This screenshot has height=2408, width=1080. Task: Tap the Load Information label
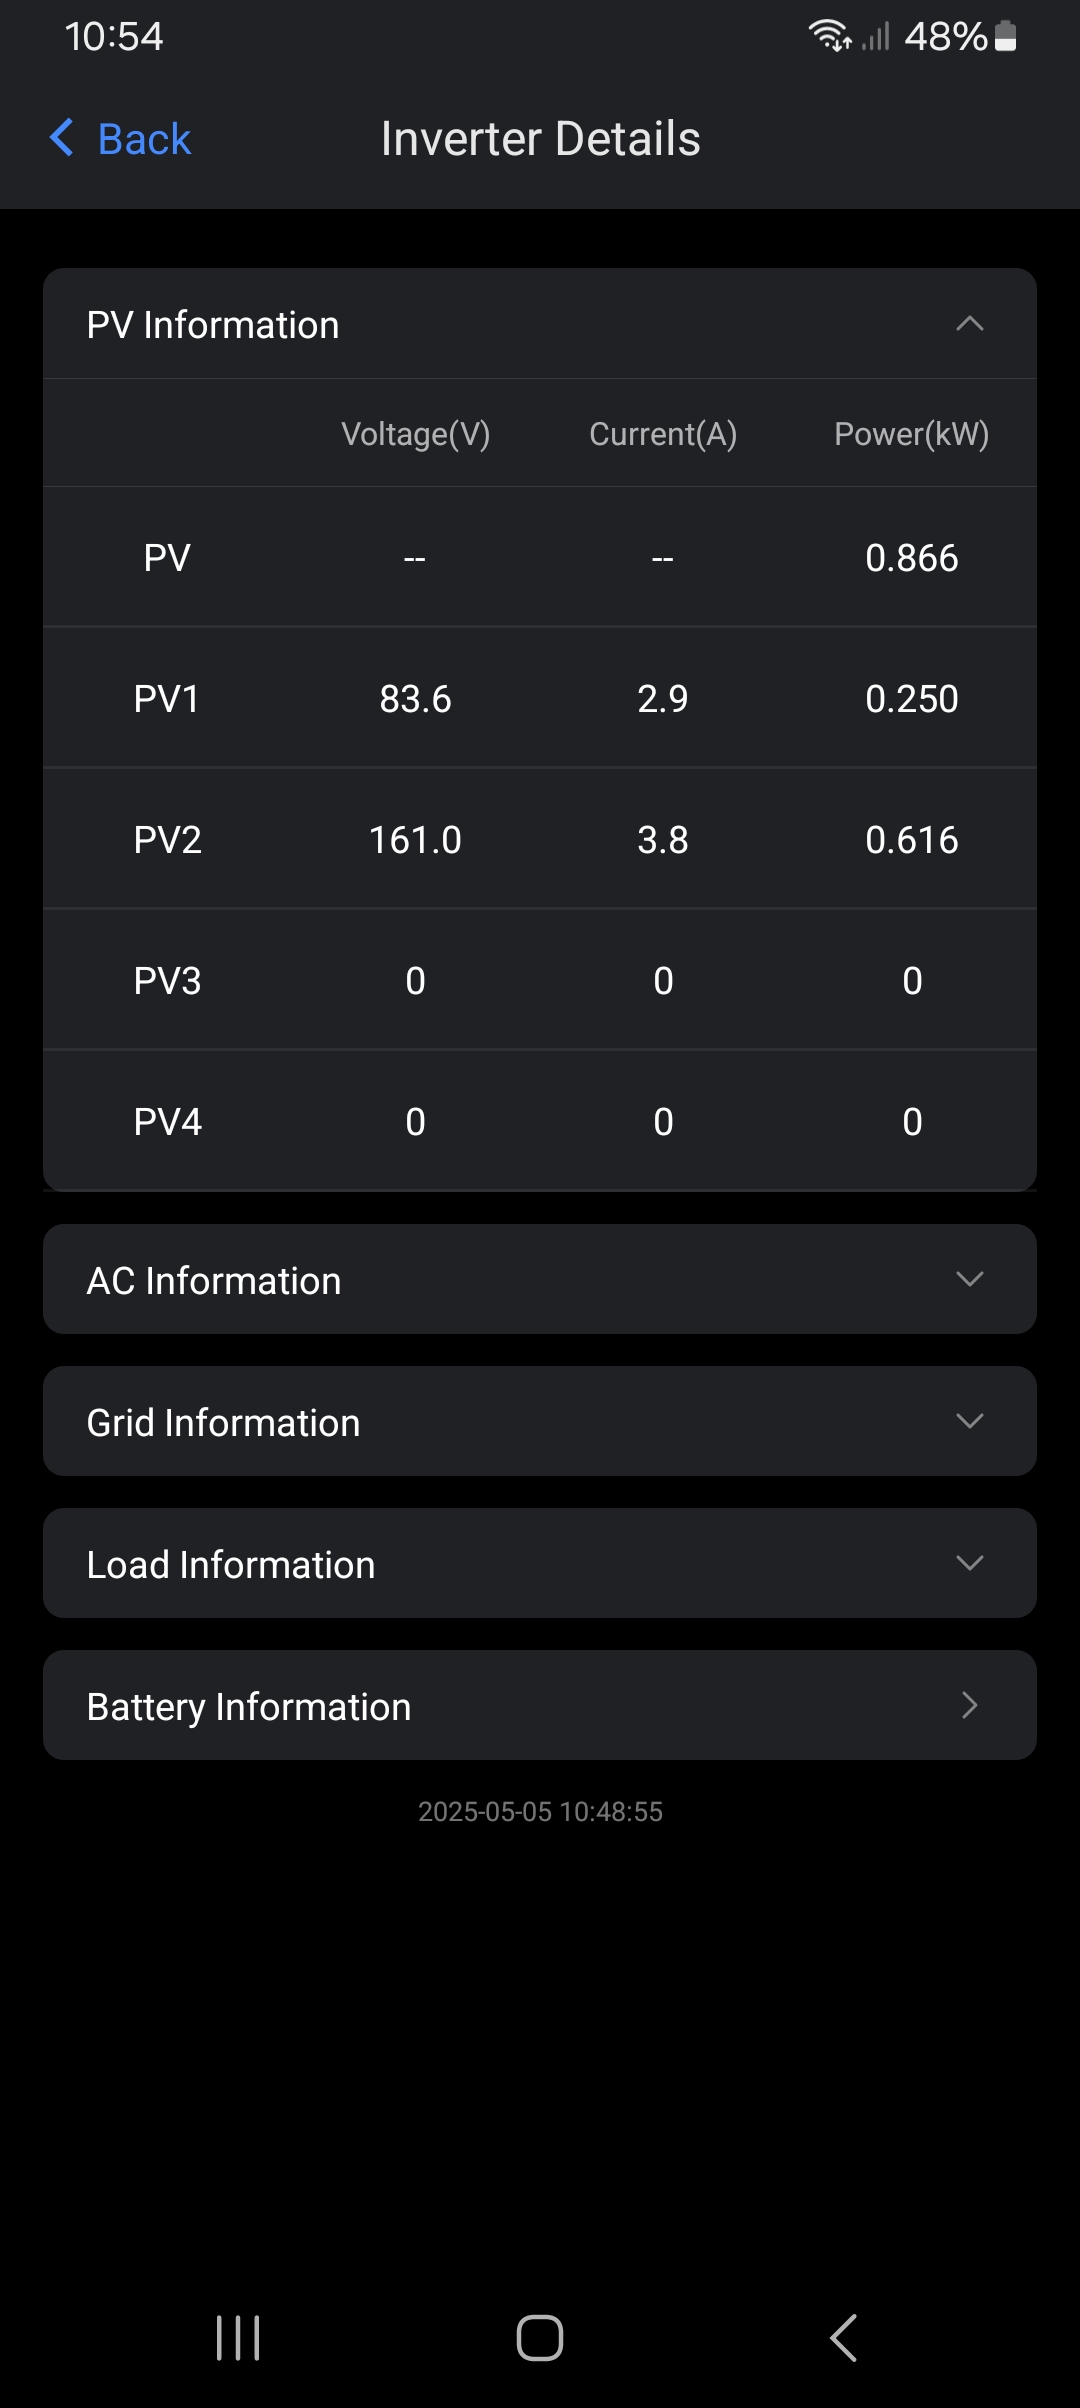coord(231,1564)
